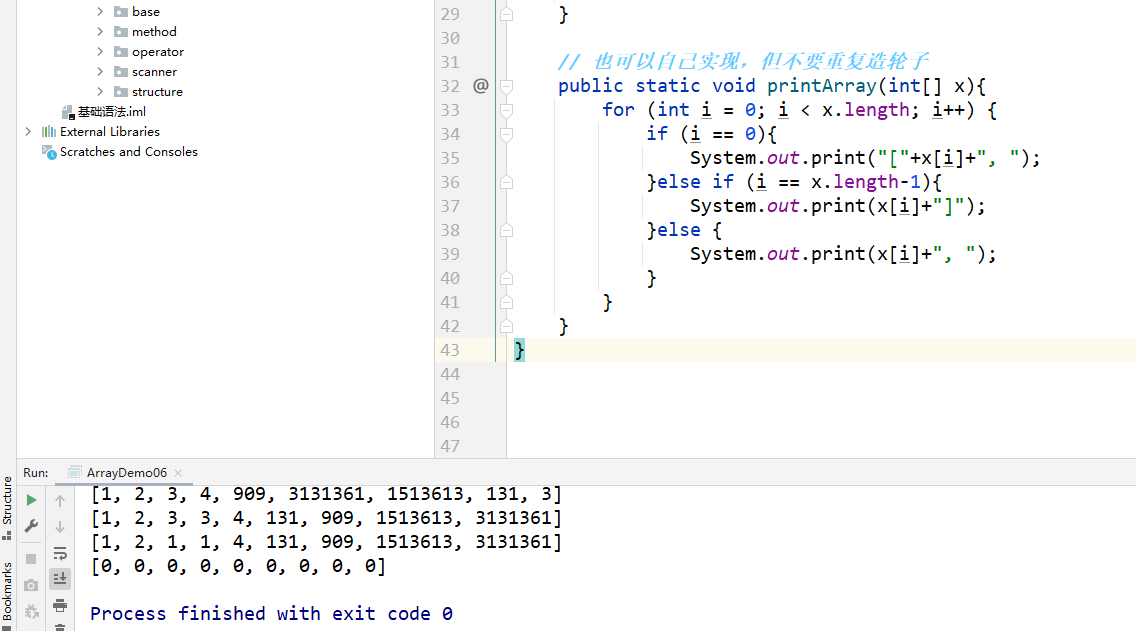Open run configuration wrench icon

pos(31,526)
